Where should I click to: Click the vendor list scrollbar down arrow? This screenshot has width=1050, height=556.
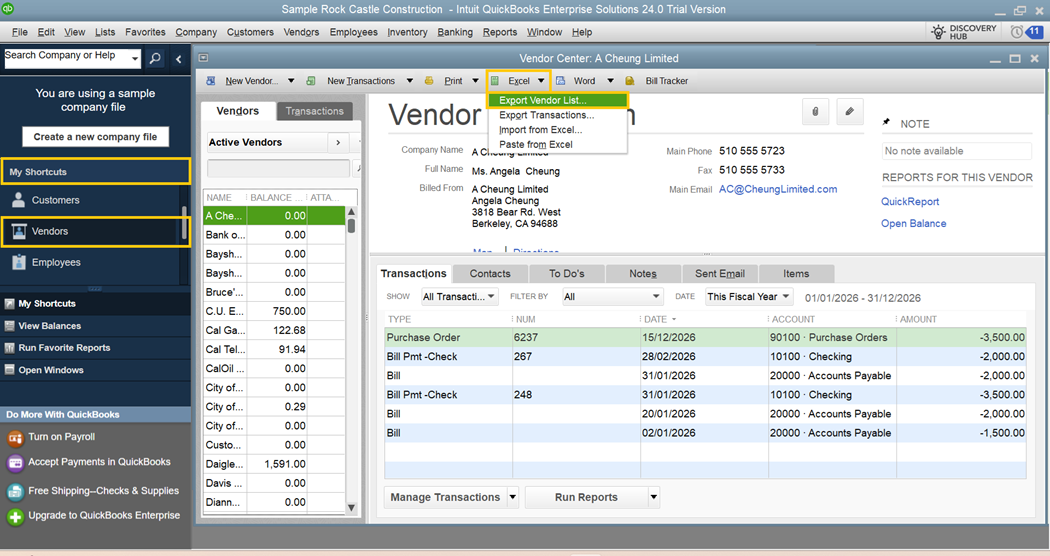coord(352,508)
